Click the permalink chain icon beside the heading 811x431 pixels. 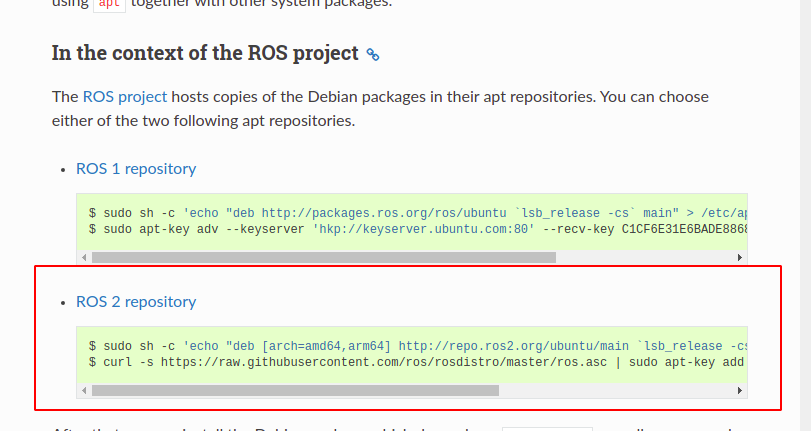[x=373, y=54]
